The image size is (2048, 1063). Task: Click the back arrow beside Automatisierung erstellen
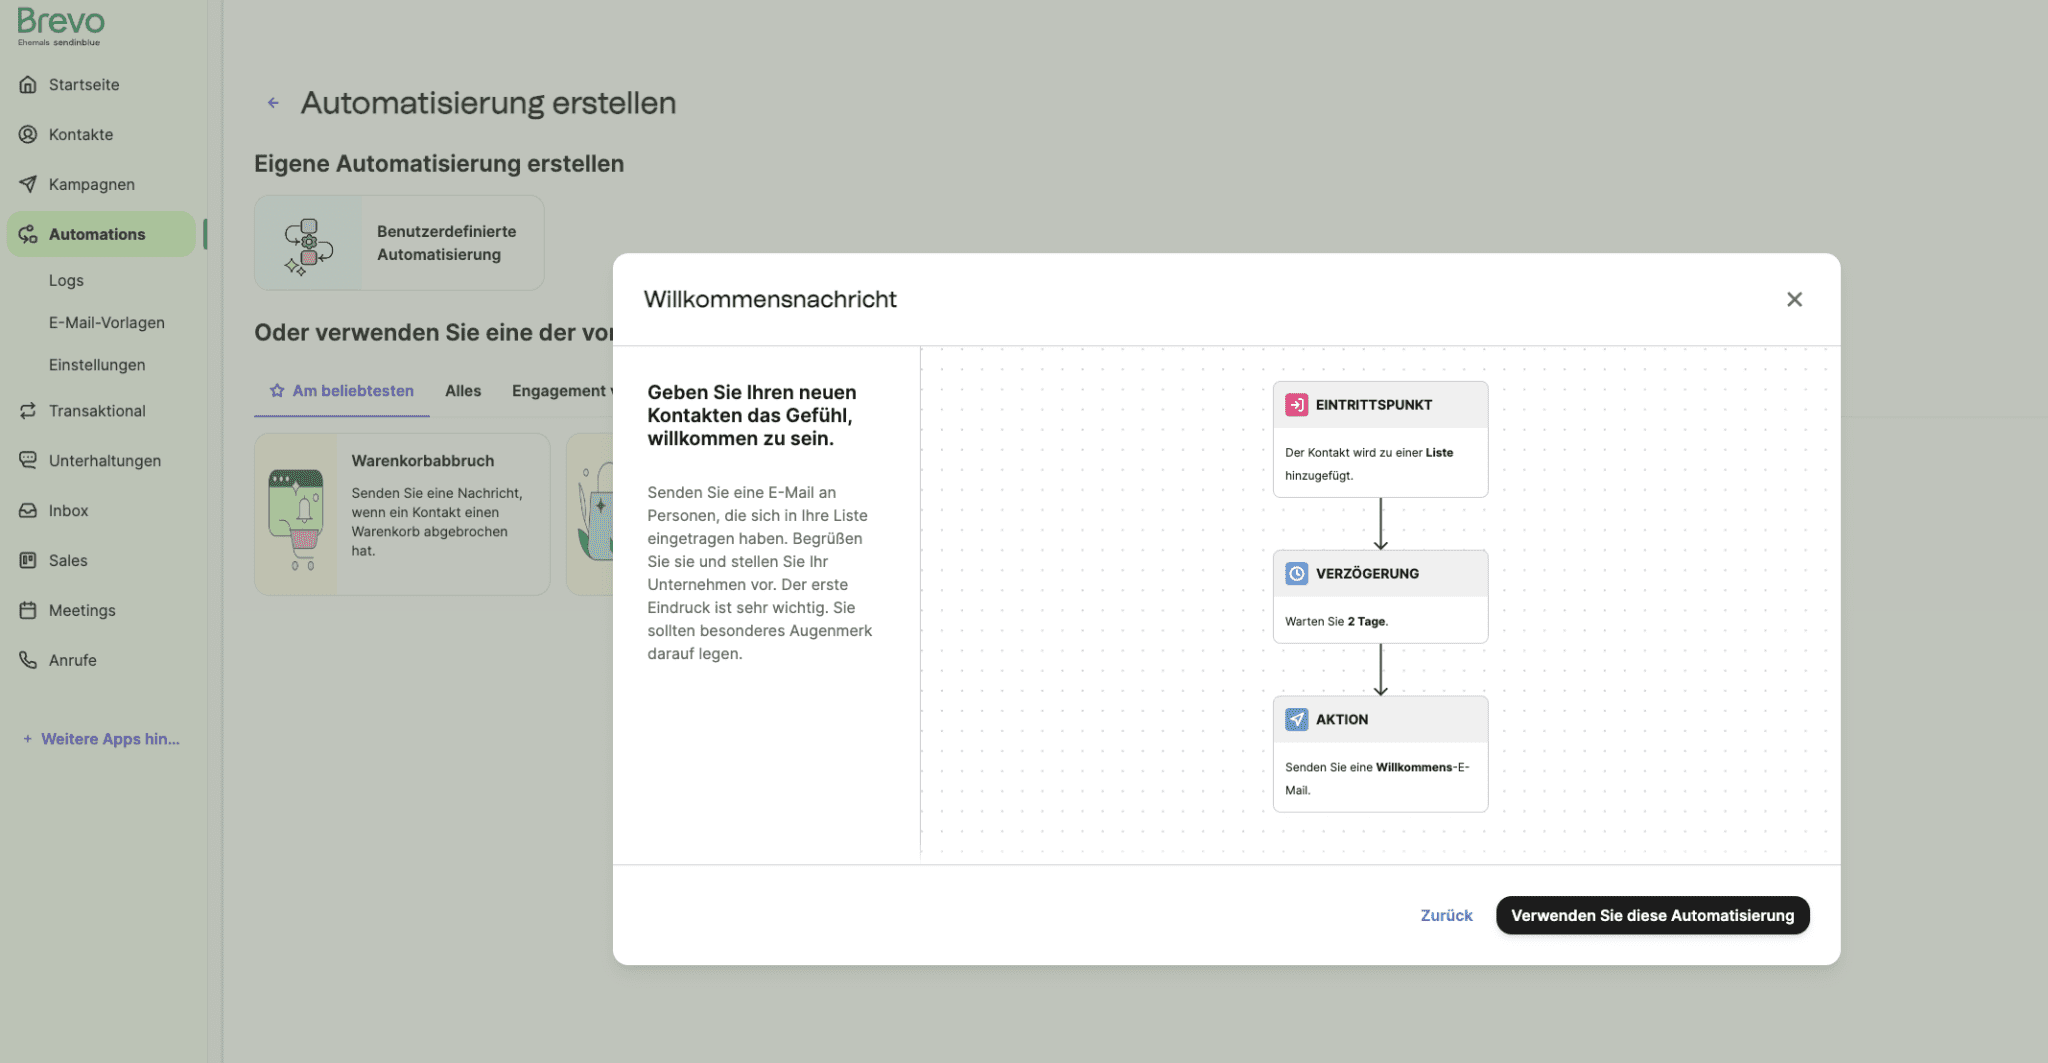[x=273, y=103]
